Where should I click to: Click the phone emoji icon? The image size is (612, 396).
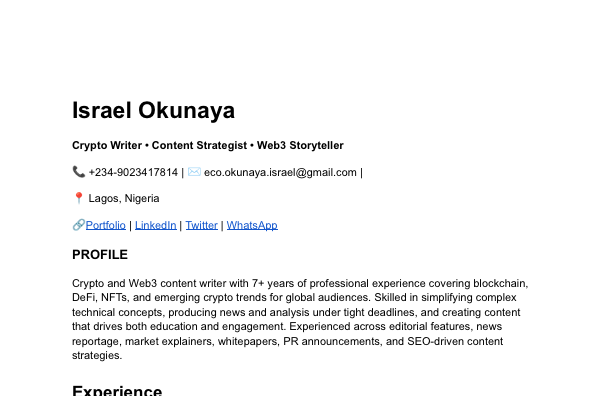(x=78, y=172)
